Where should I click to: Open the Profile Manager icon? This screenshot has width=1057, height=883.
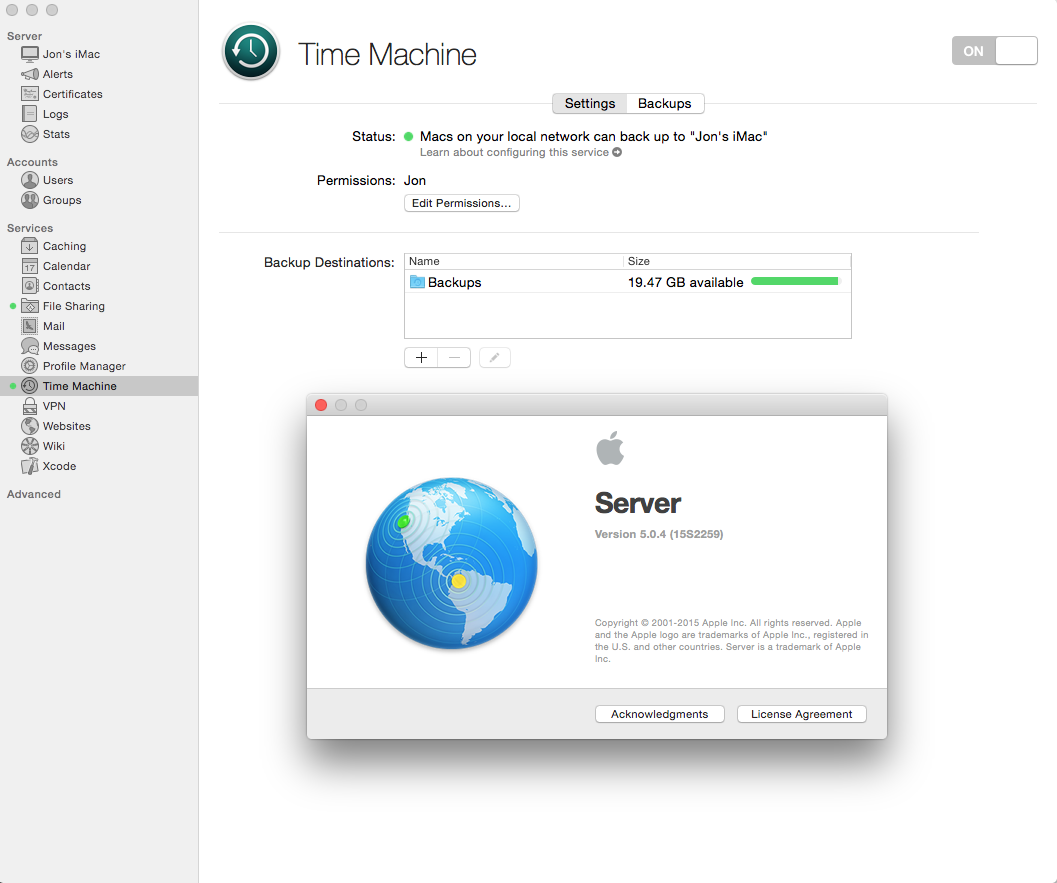point(30,366)
